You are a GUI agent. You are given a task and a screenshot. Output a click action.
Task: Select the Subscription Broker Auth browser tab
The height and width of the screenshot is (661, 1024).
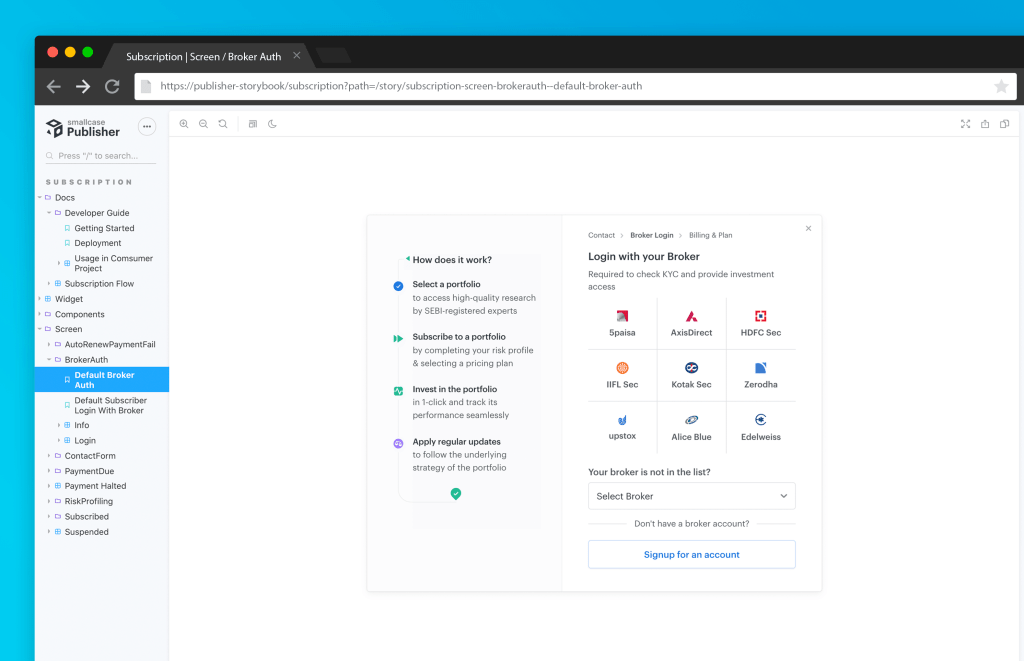pyautogui.click(x=203, y=56)
